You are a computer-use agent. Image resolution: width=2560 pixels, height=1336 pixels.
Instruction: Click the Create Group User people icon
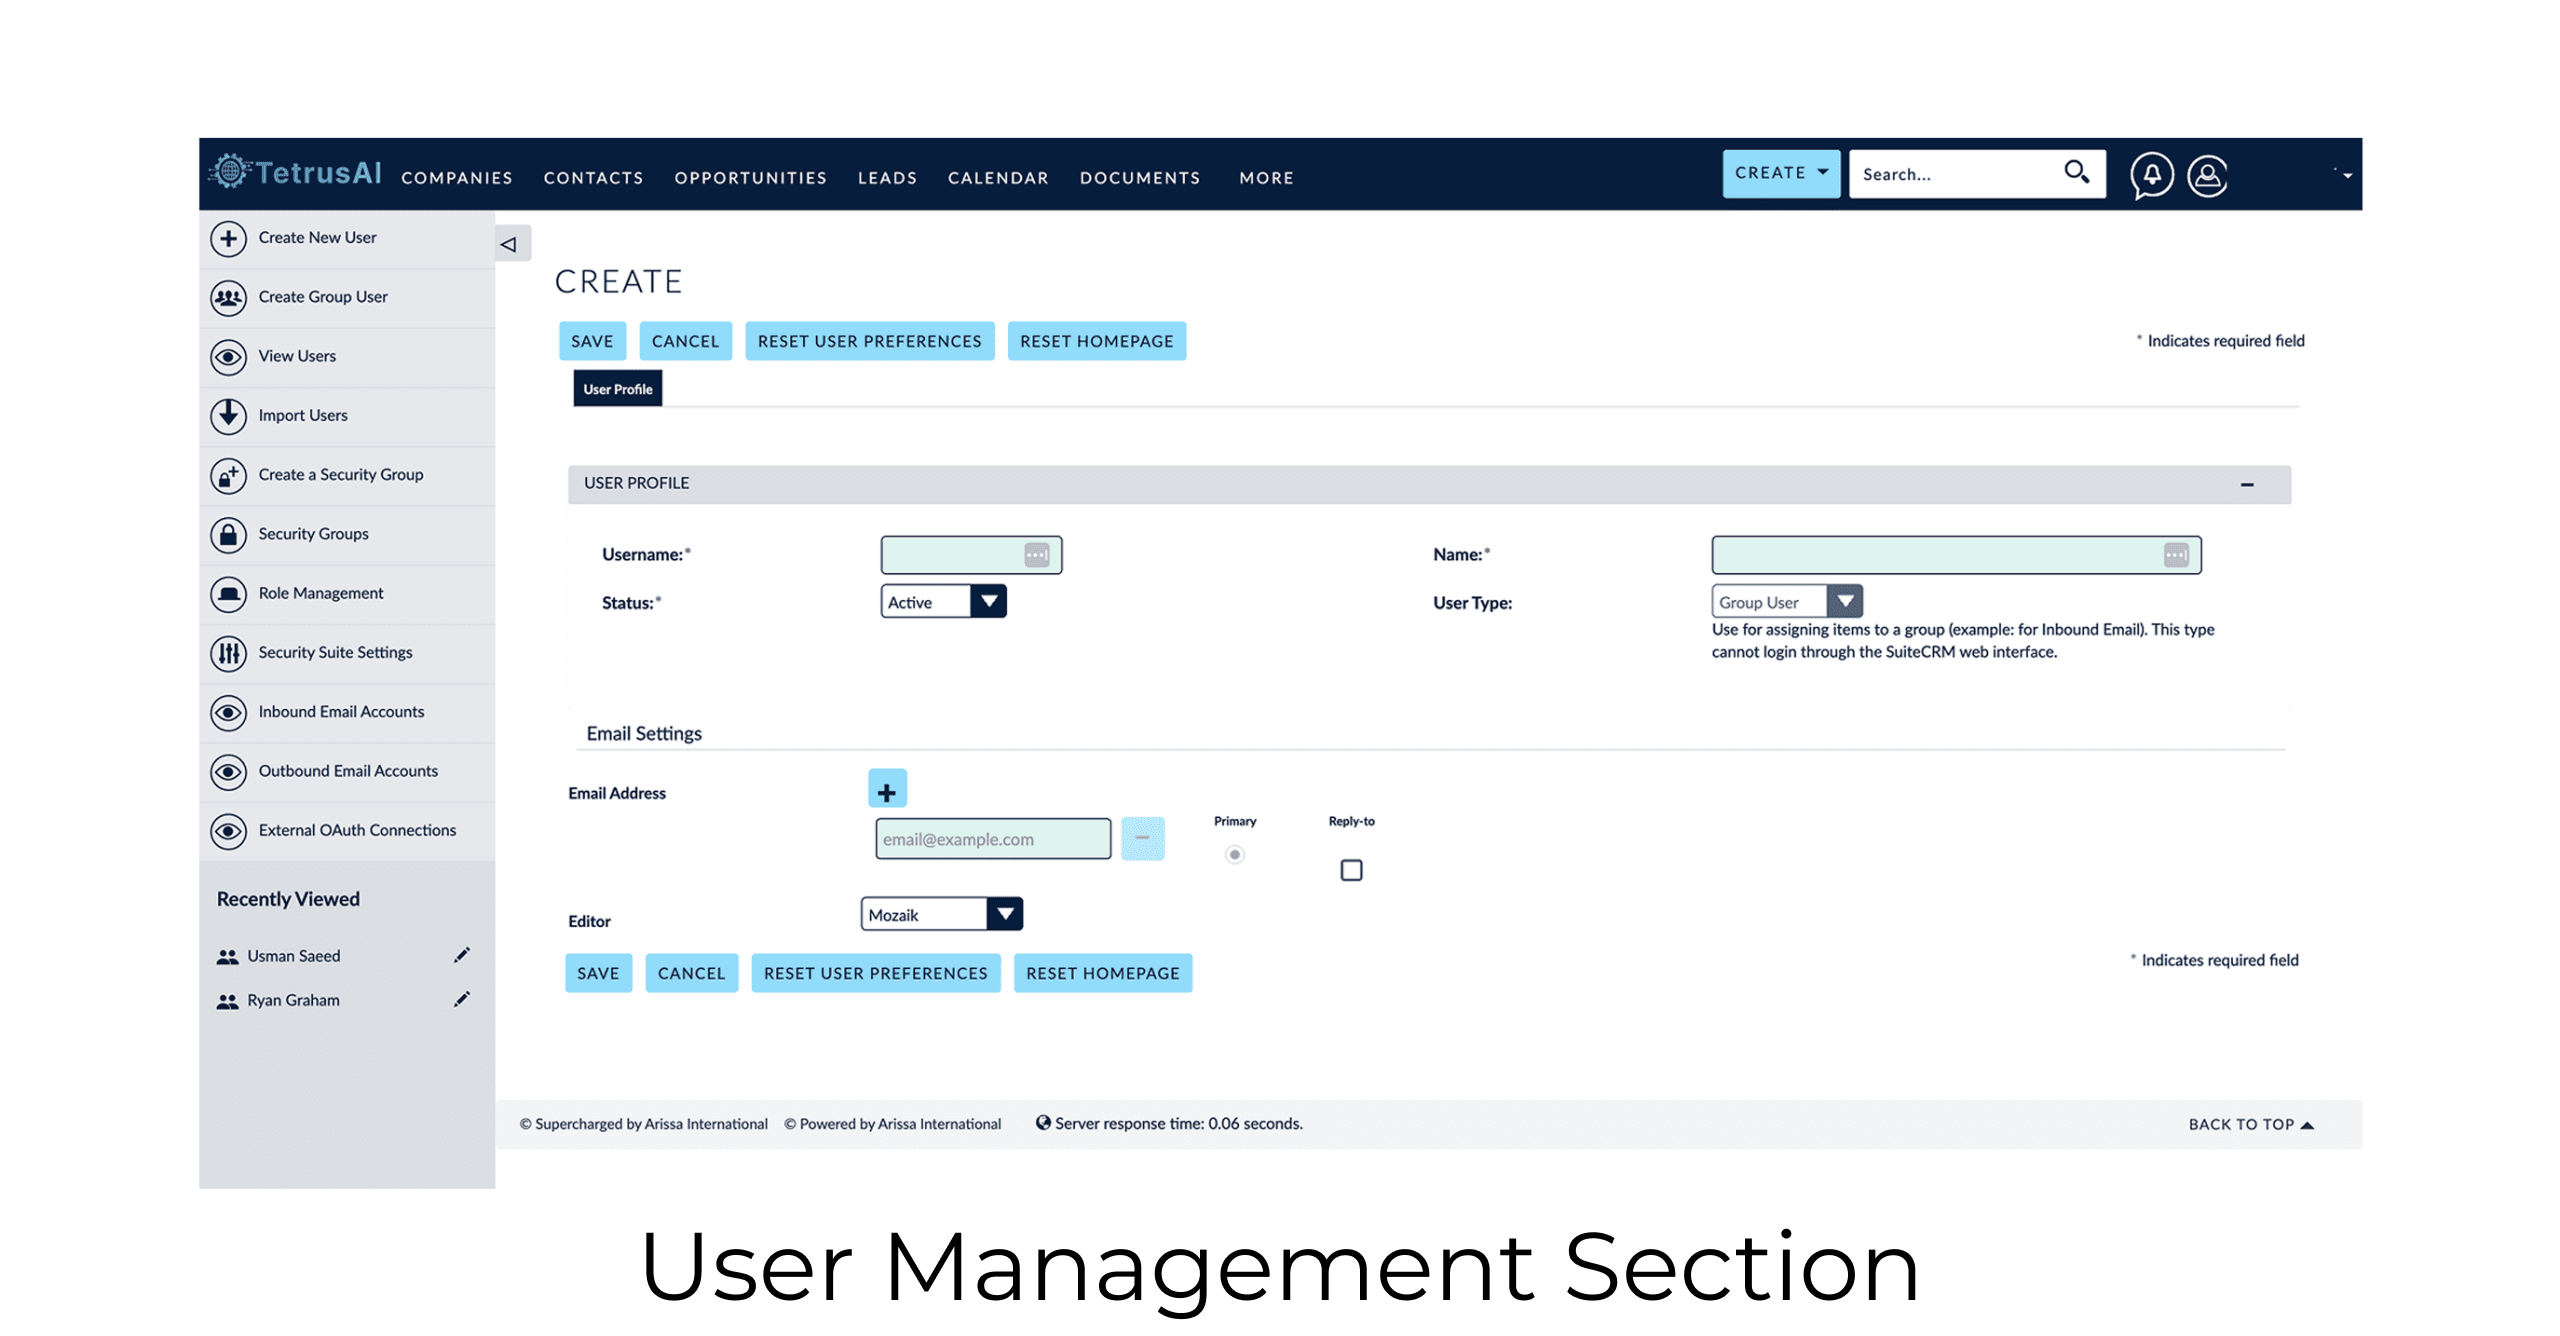pyautogui.click(x=228, y=297)
